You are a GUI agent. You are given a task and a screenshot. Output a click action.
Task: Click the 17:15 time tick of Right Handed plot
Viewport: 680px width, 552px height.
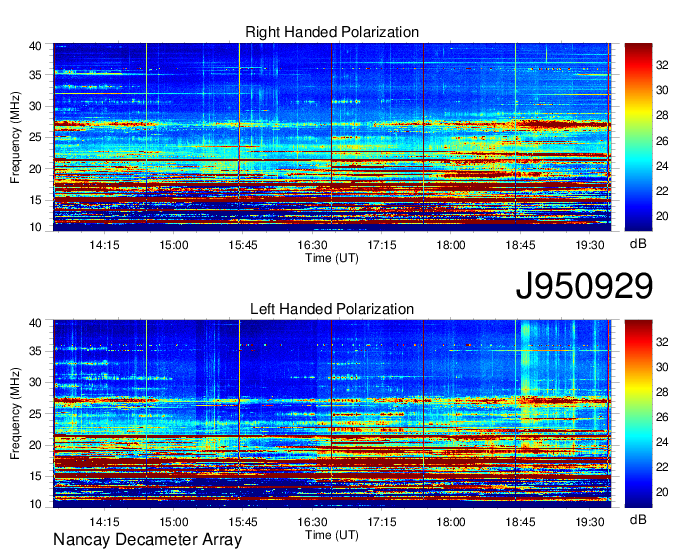382,245
